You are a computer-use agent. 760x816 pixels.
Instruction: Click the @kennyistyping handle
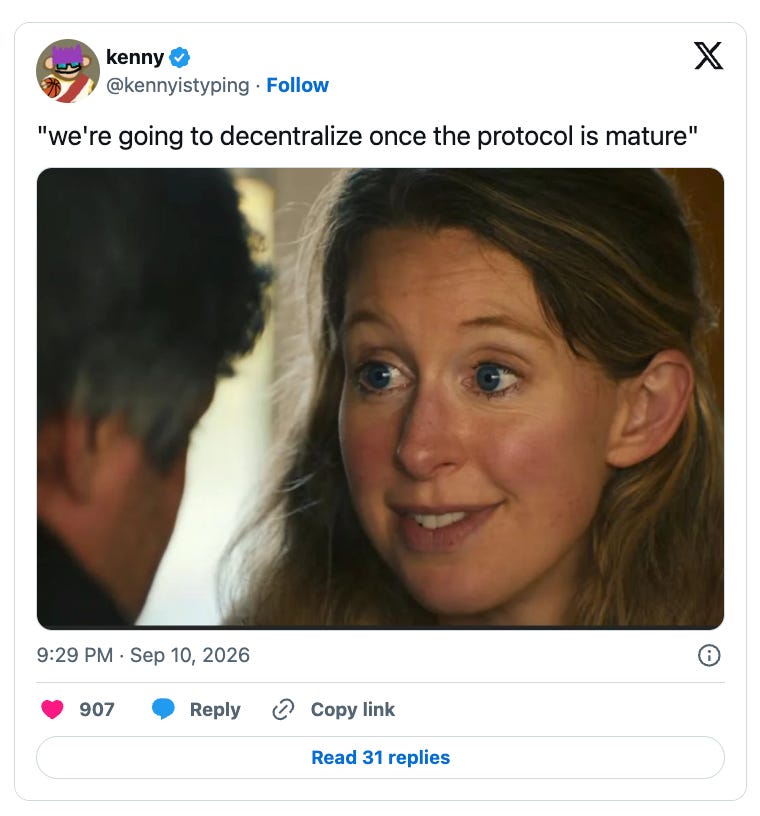(x=178, y=85)
